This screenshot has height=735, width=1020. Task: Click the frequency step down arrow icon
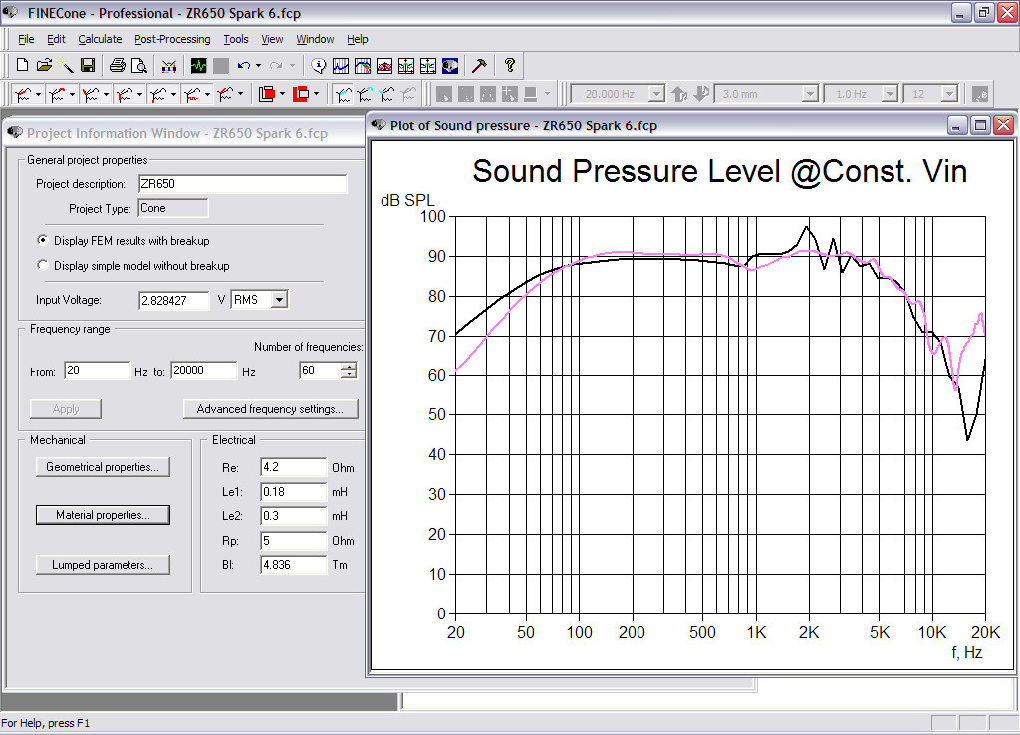(701, 94)
